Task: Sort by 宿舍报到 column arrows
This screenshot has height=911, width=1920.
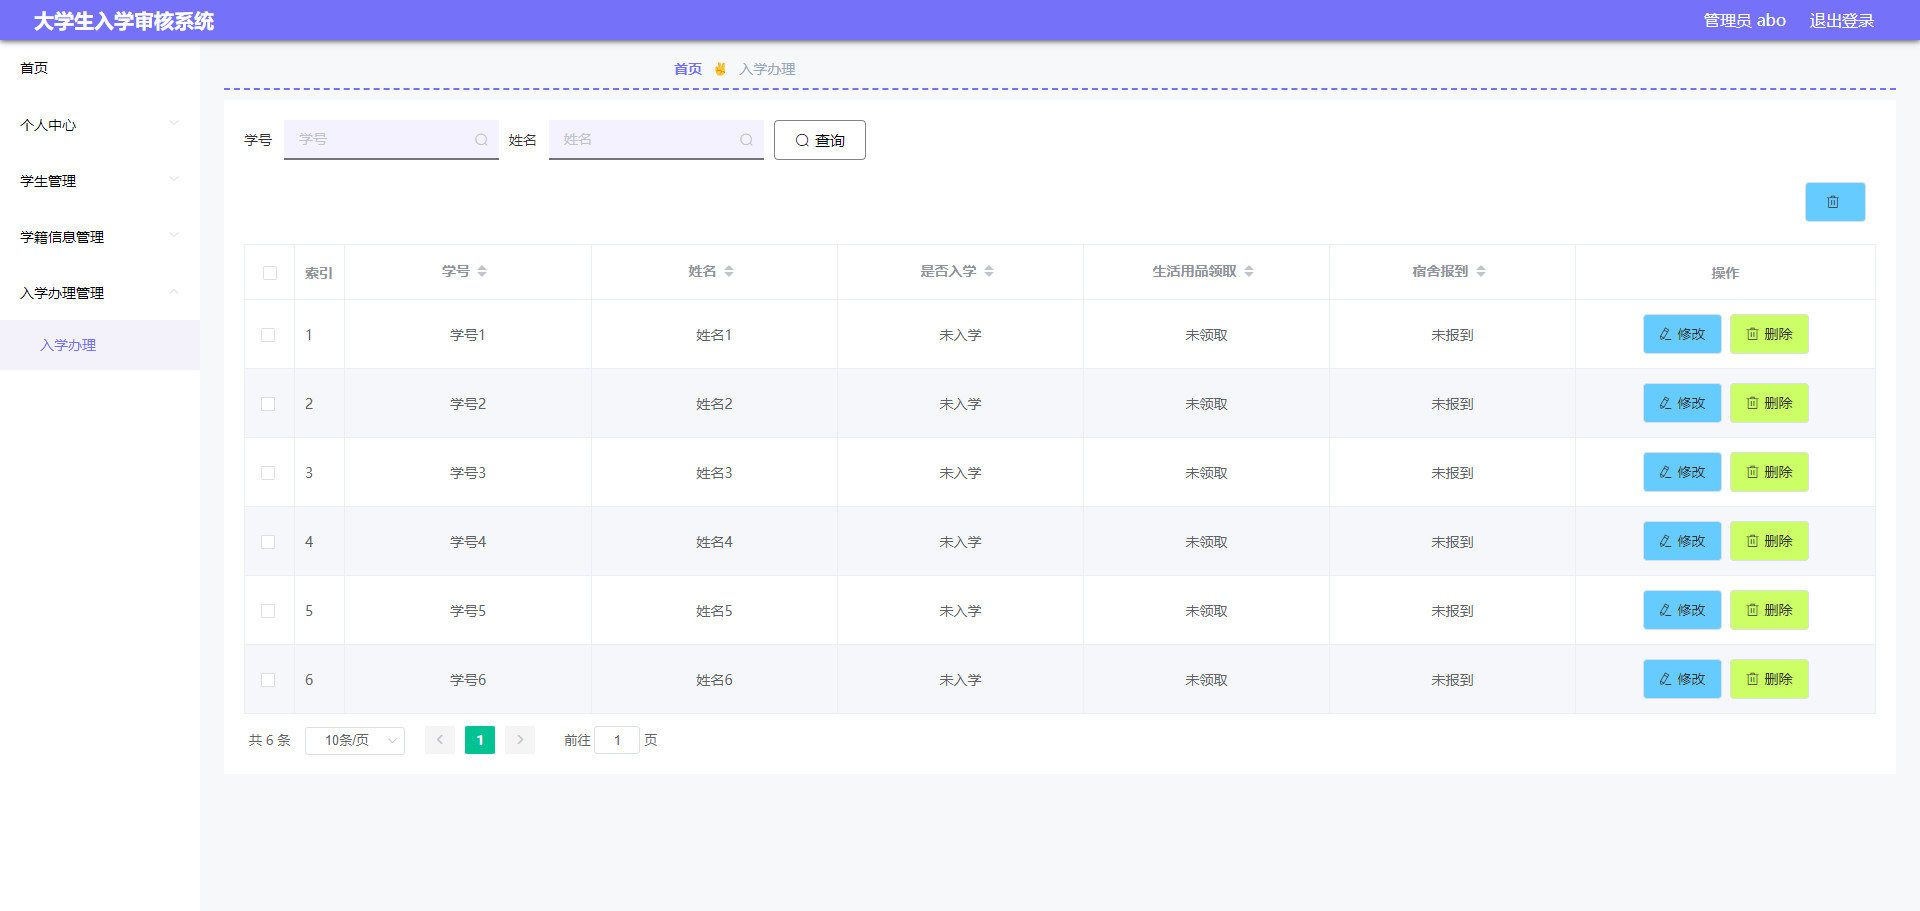Action: coord(1481,271)
